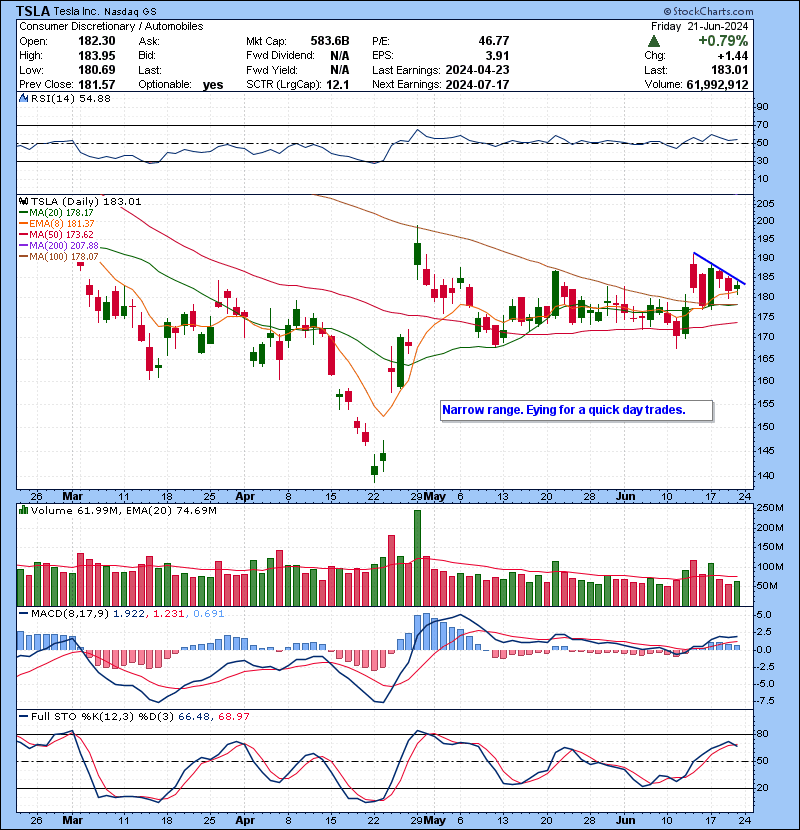The height and width of the screenshot is (830, 800).
Task: Click the High value 183.95
Action: pos(97,56)
